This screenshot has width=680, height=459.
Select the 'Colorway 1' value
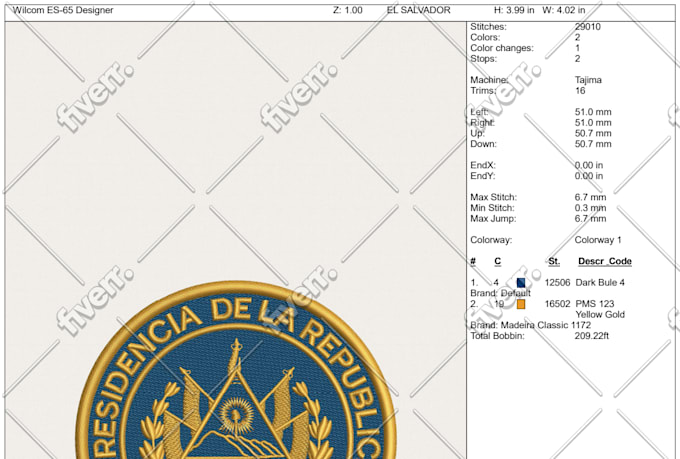point(598,240)
